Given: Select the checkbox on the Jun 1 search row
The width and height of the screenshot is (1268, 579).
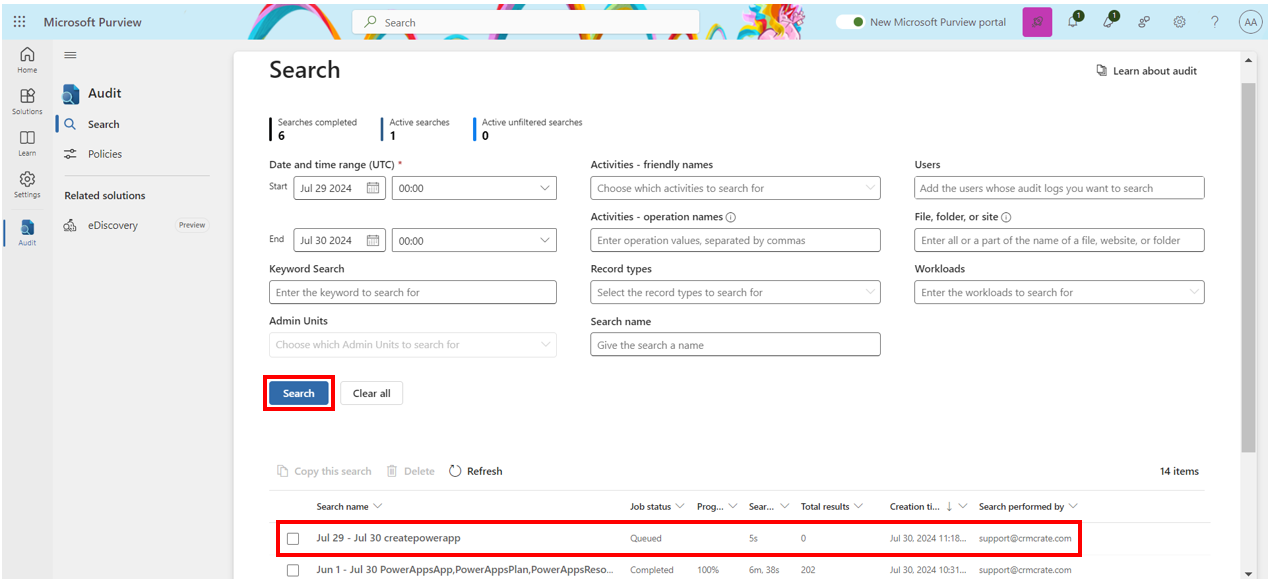Looking at the screenshot, I should pos(292,569).
